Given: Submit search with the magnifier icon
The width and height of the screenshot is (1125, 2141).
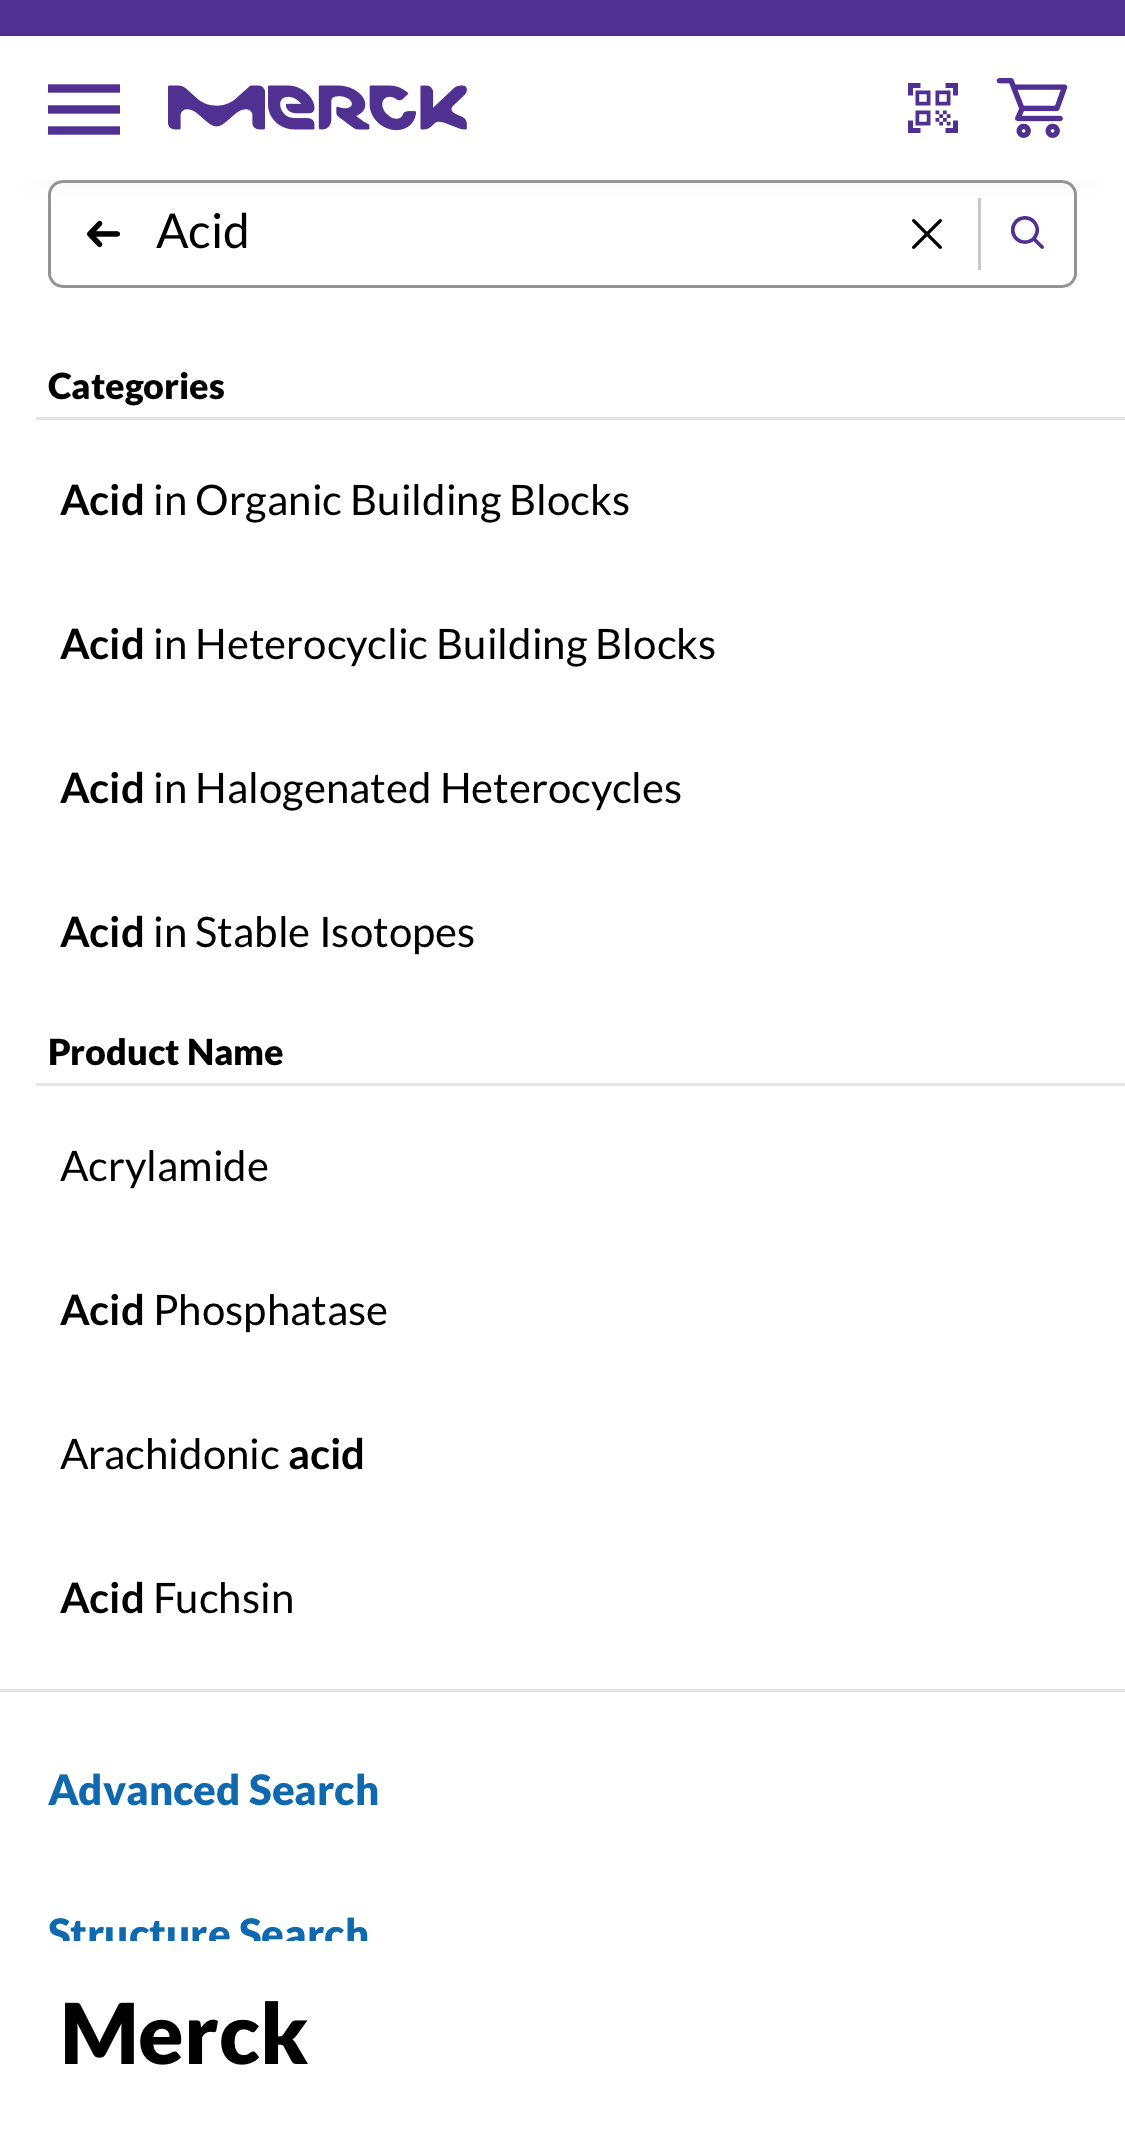Looking at the screenshot, I should click(x=1027, y=232).
